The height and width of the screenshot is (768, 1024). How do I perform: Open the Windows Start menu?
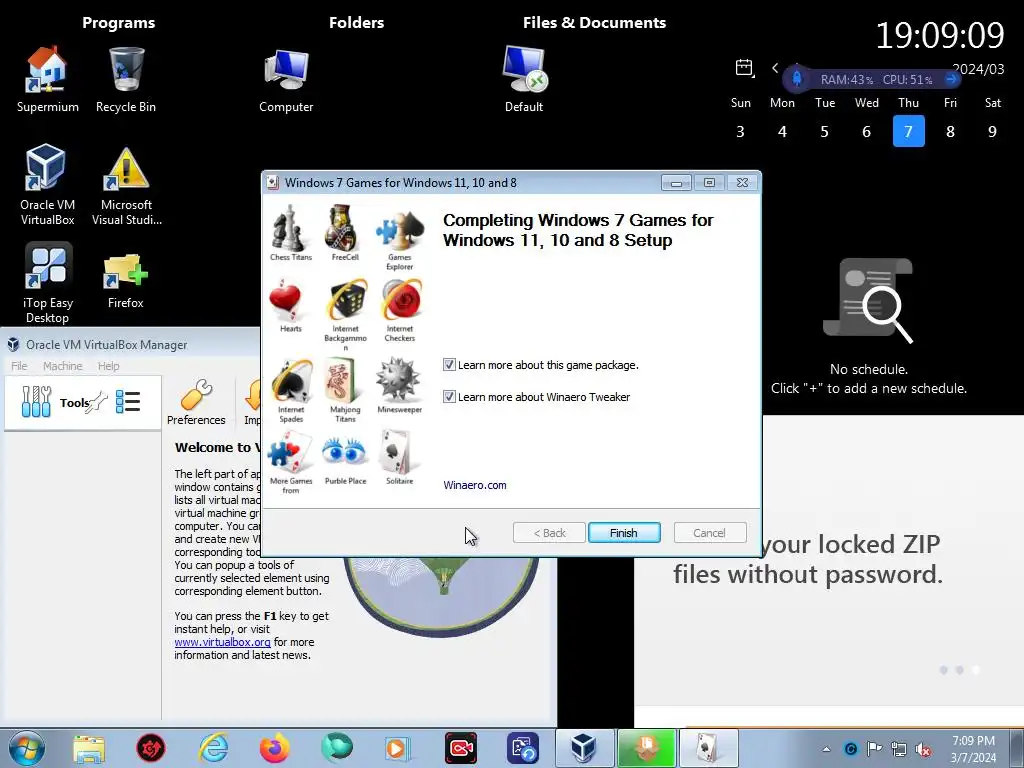coord(27,748)
